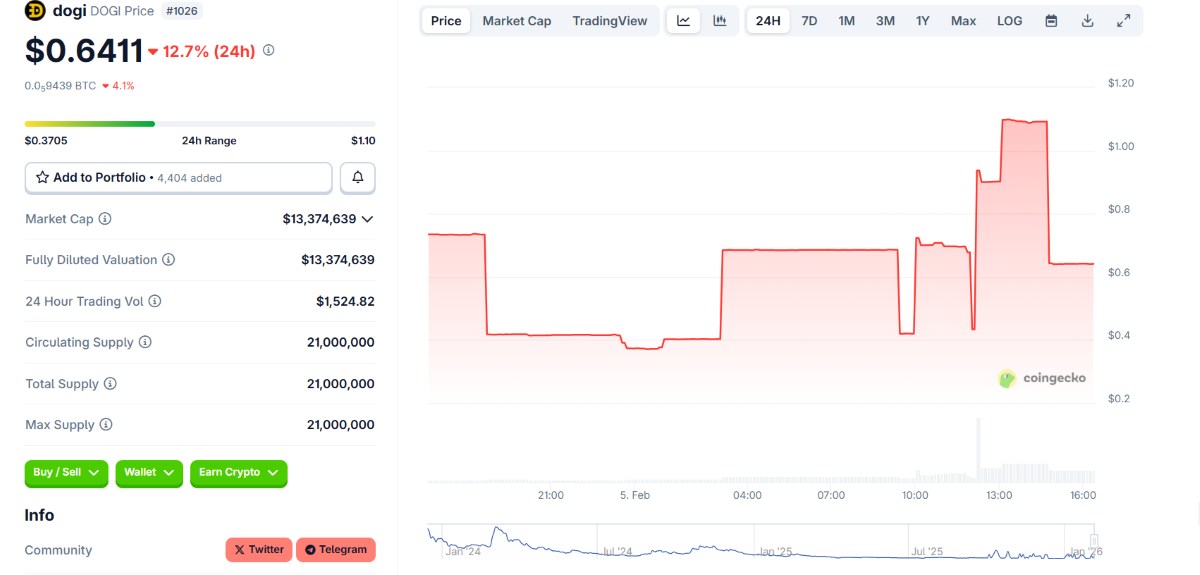Open the Max Supply info icon

[106, 425]
